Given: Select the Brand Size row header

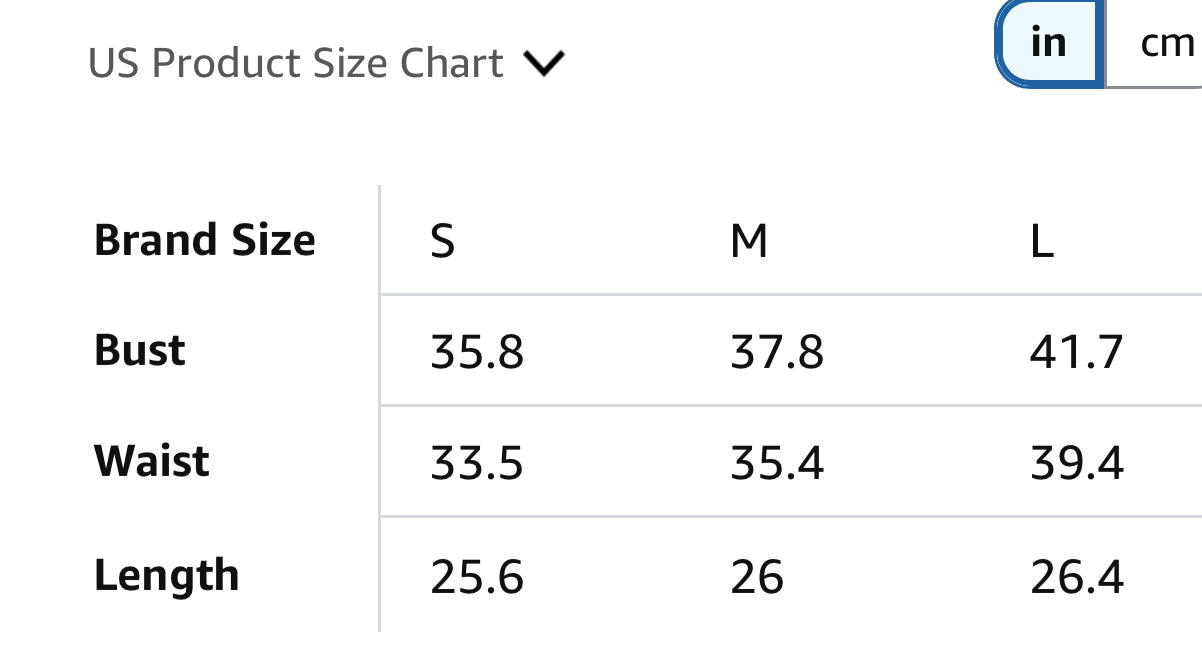Looking at the screenshot, I should 204,241.
